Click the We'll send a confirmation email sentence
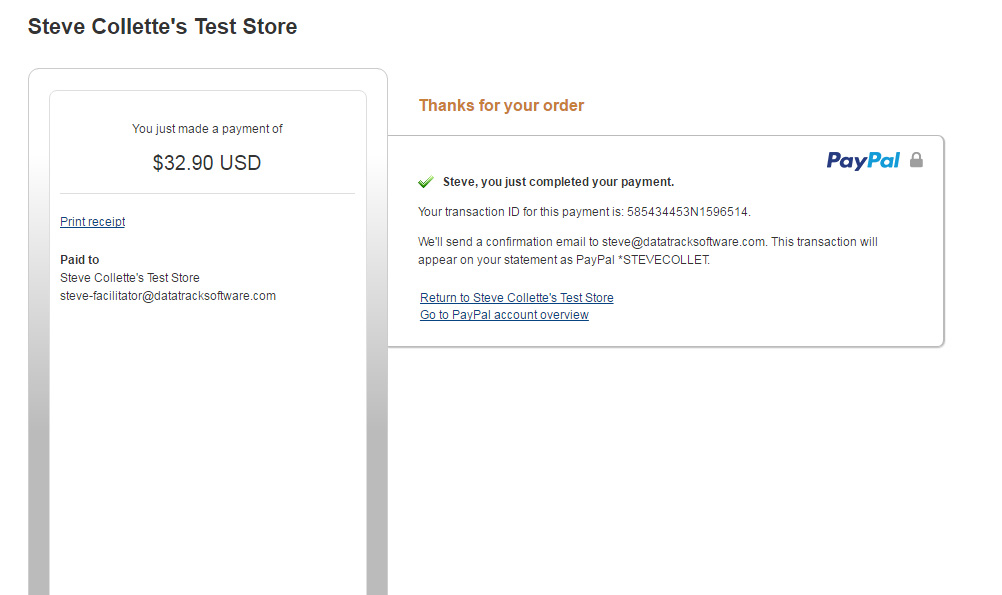The height and width of the screenshot is (595, 1002). pos(648,251)
